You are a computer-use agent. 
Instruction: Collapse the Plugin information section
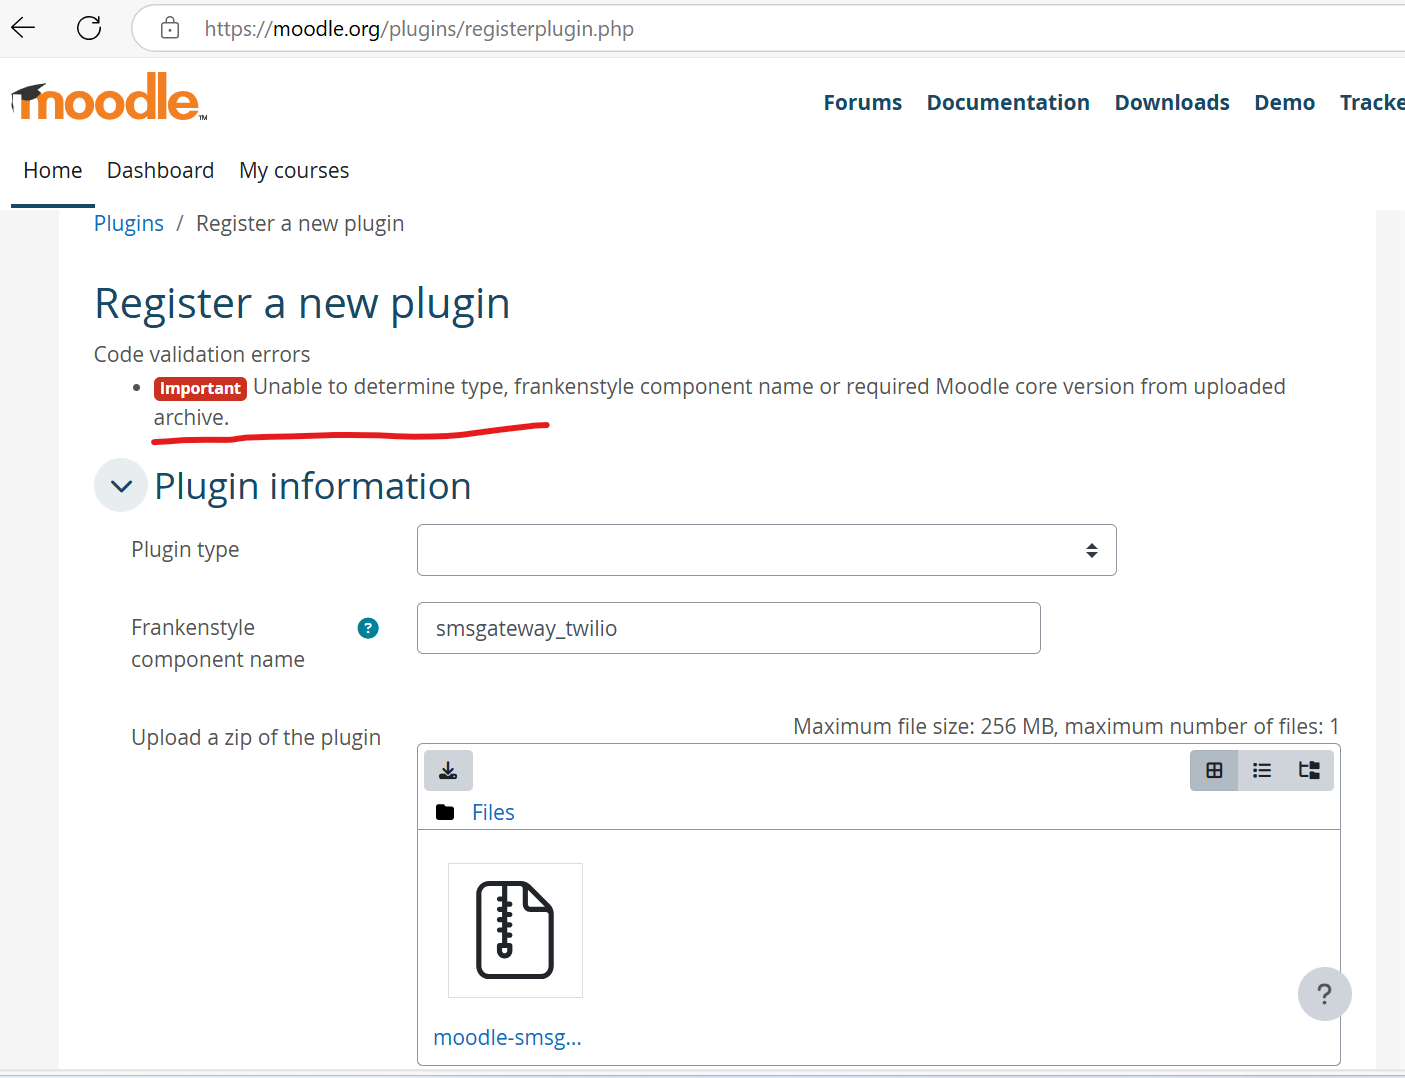[x=121, y=486]
